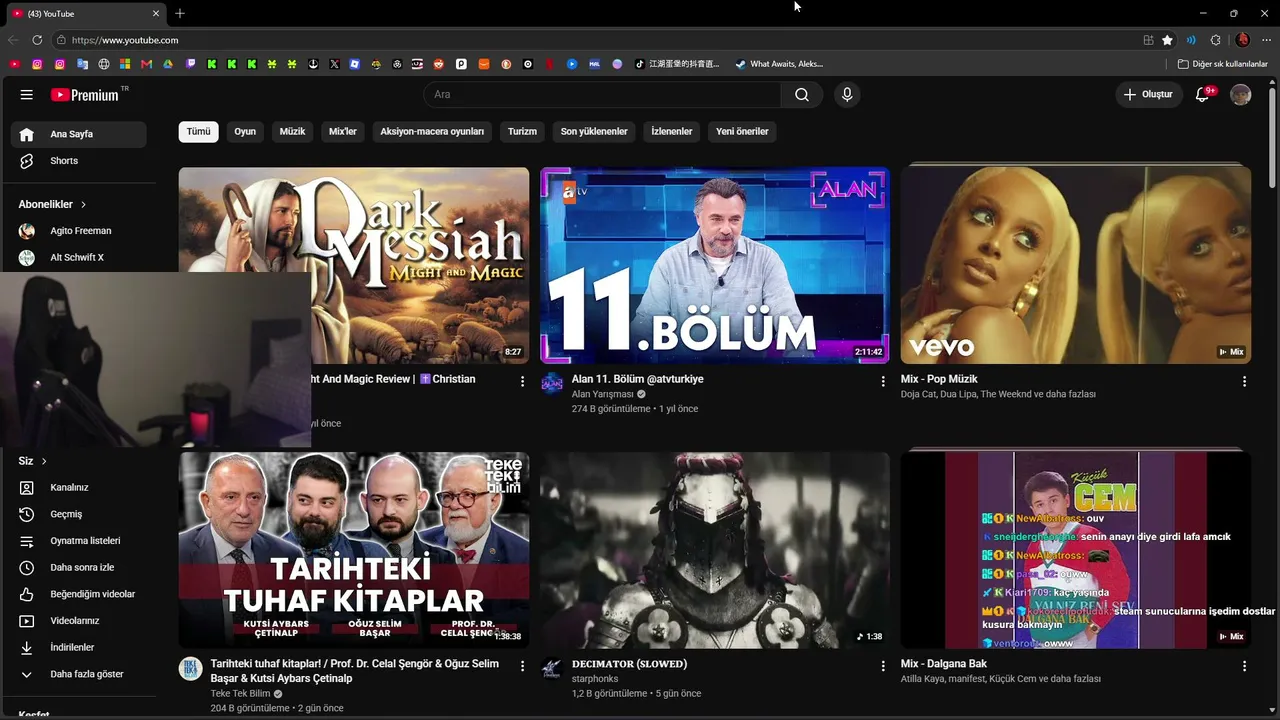Open the Reddit bookmark icon

click(439, 64)
